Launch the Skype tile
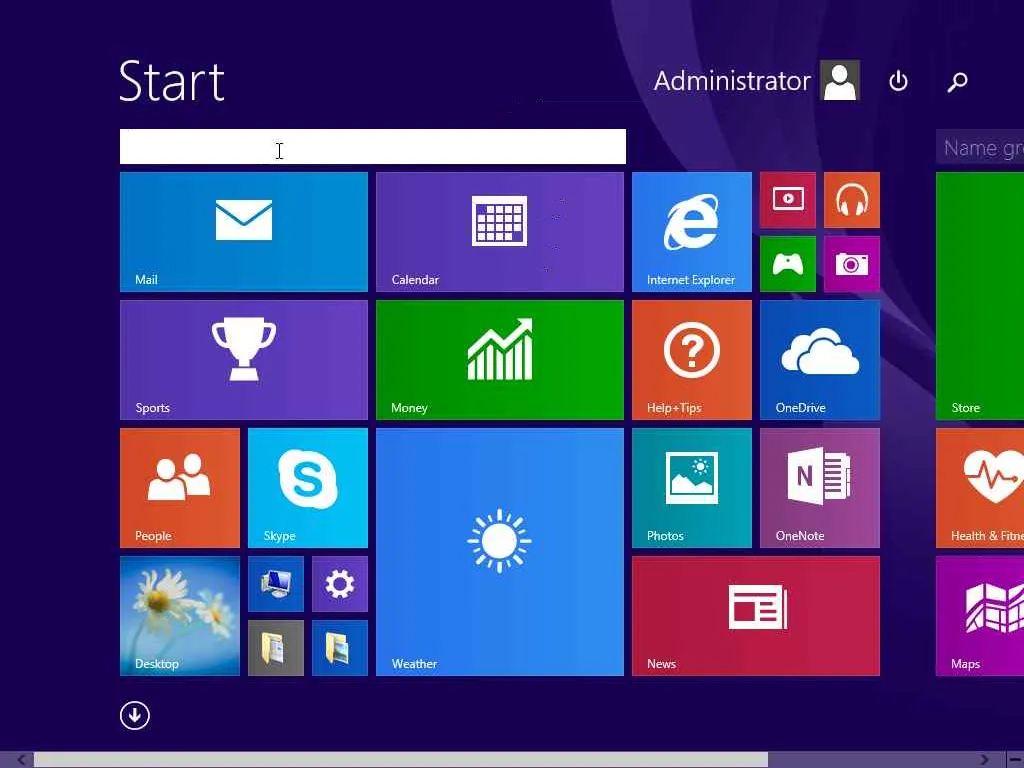 click(x=308, y=488)
